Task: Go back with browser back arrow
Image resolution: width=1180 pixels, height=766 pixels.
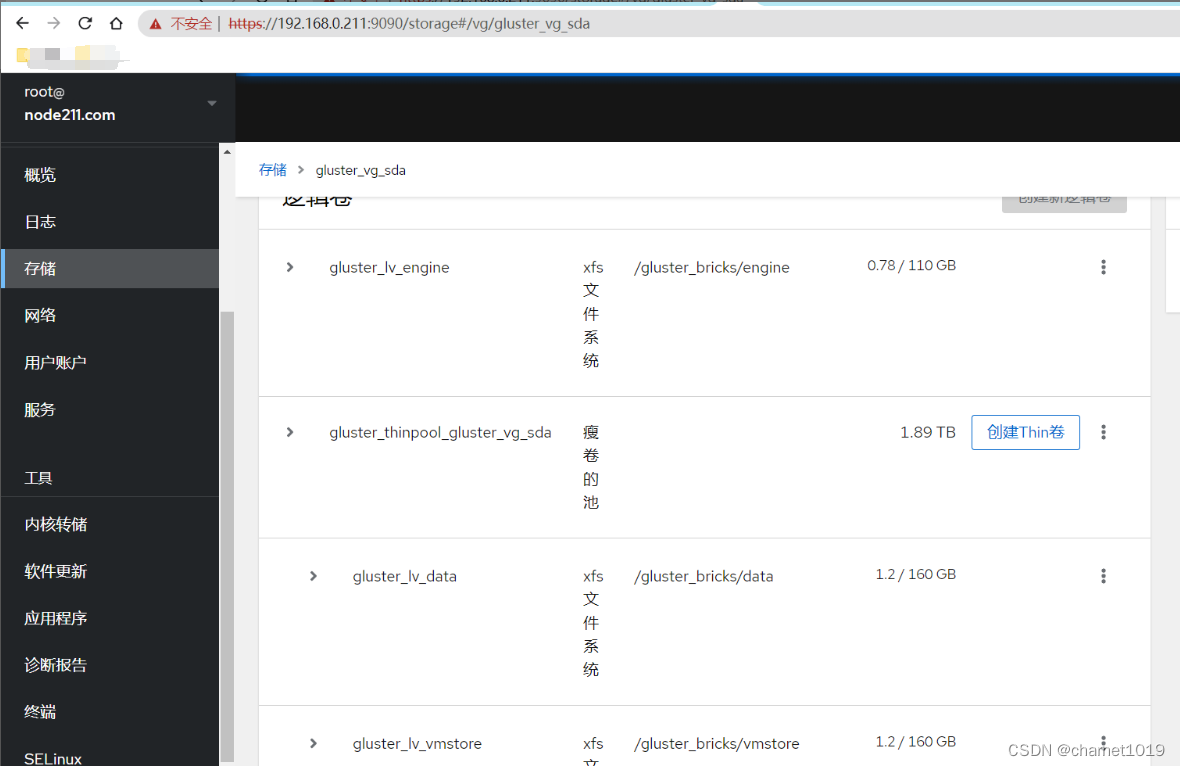Action: tap(23, 23)
